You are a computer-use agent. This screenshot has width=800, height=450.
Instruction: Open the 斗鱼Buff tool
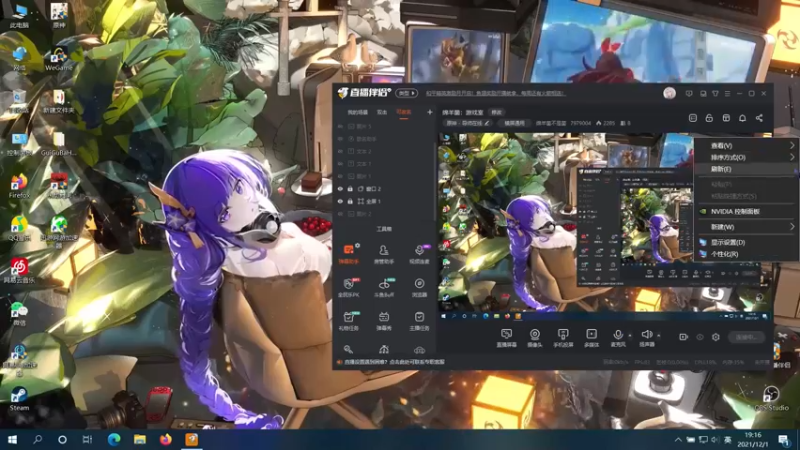[x=384, y=287]
